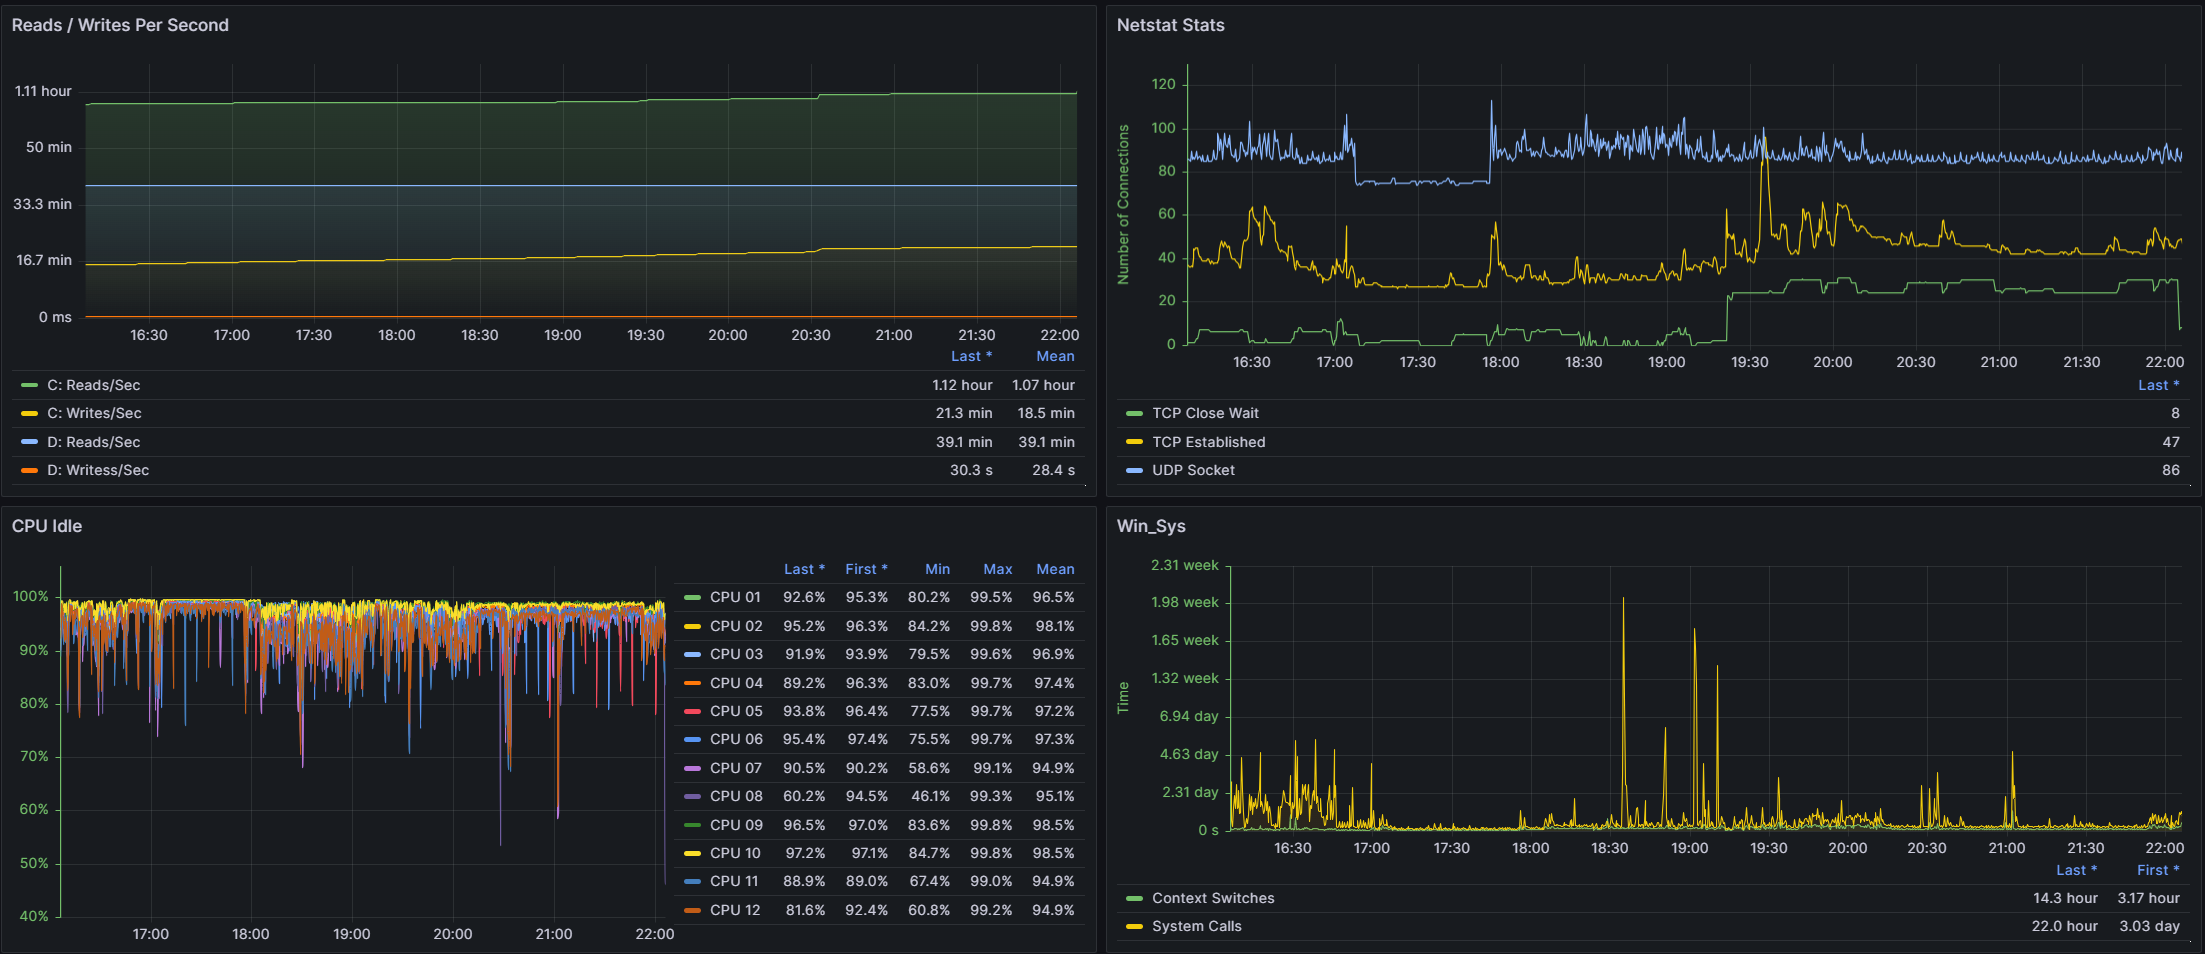Click the Number of Connections axis label
Screen dimensions: 2205x954
click(1123, 204)
